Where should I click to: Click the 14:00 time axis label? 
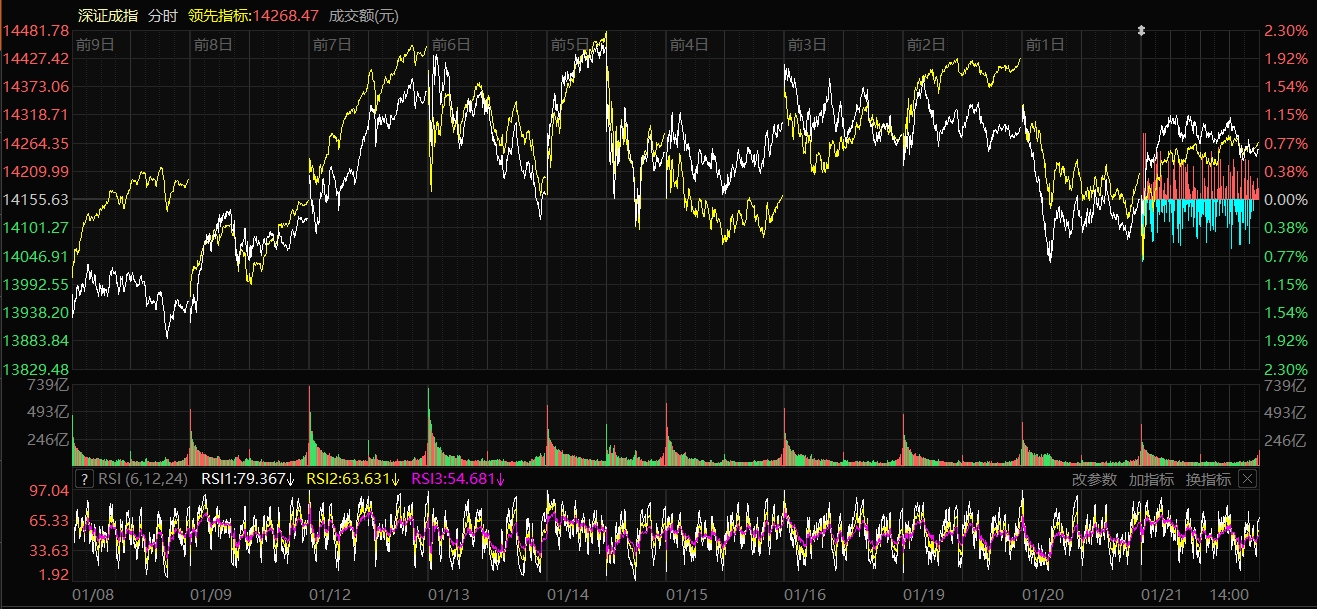click(x=1230, y=595)
